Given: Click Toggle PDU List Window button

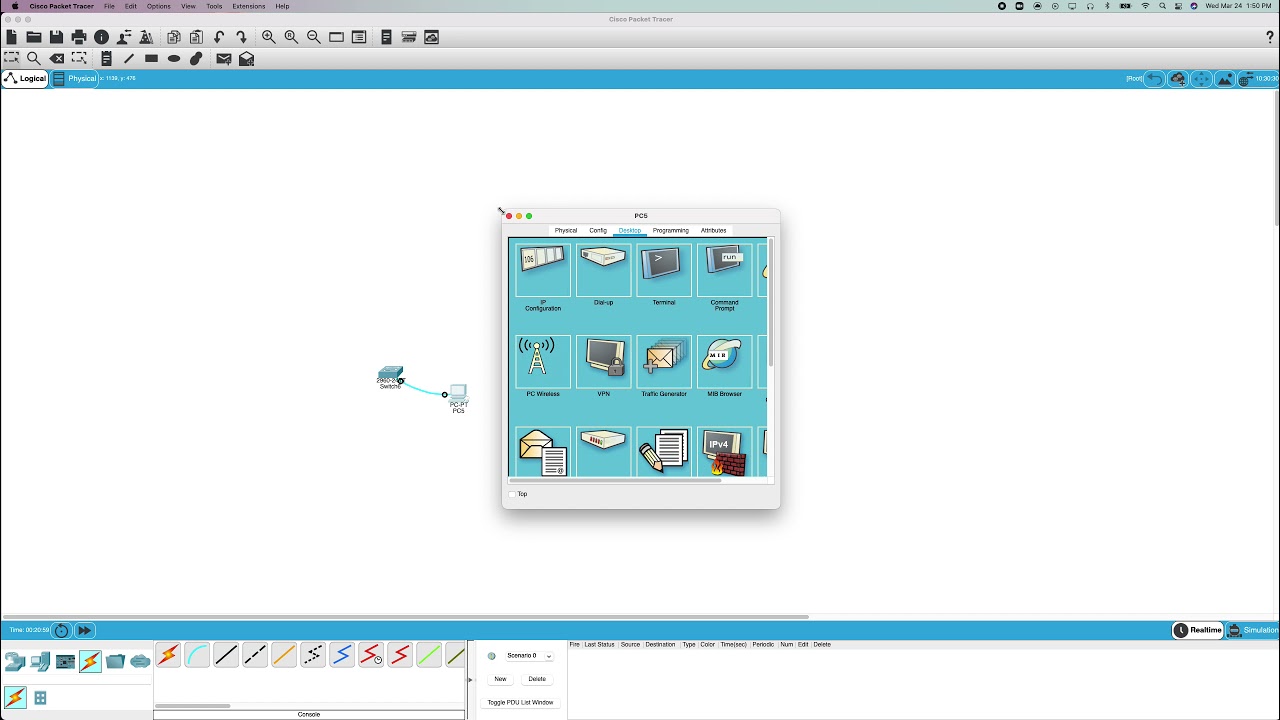Looking at the screenshot, I should coord(521,703).
